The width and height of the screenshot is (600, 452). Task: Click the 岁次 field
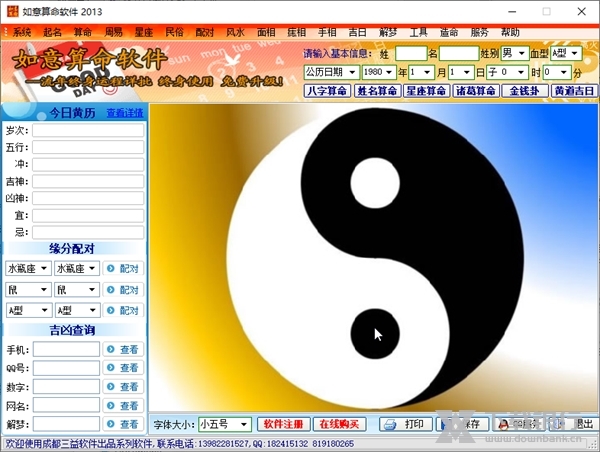point(88,130)
